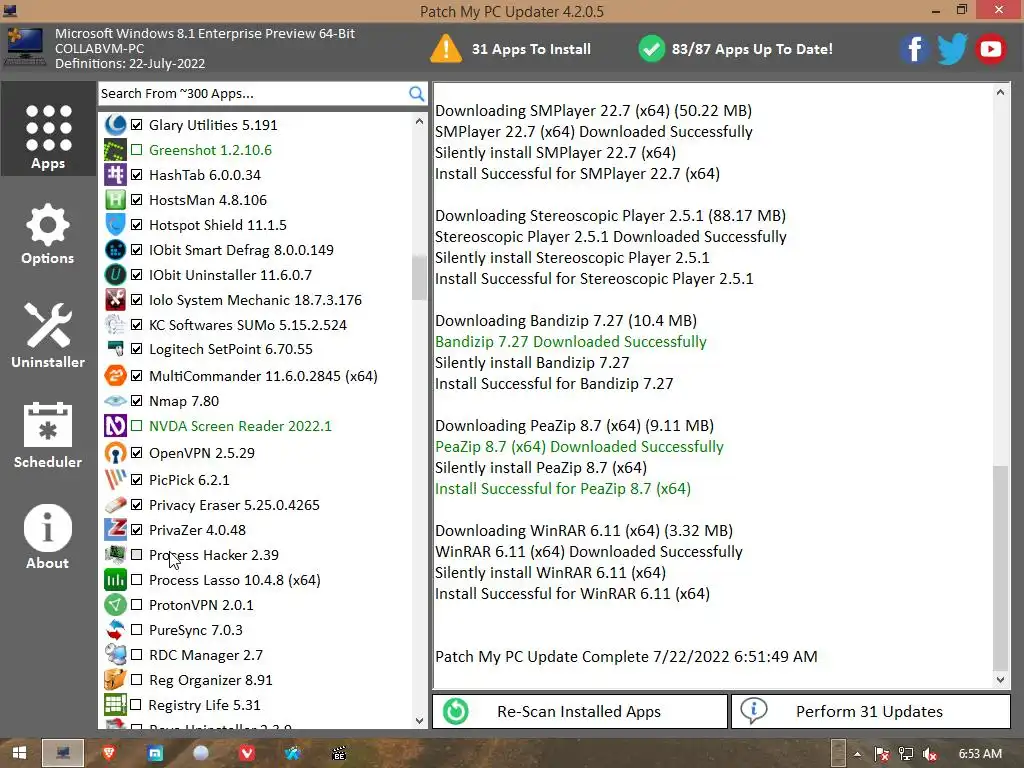The image size is (1024, 768).
Task: Click the NVDA Screen Reader icon
Action: click(x=115, y=426)
